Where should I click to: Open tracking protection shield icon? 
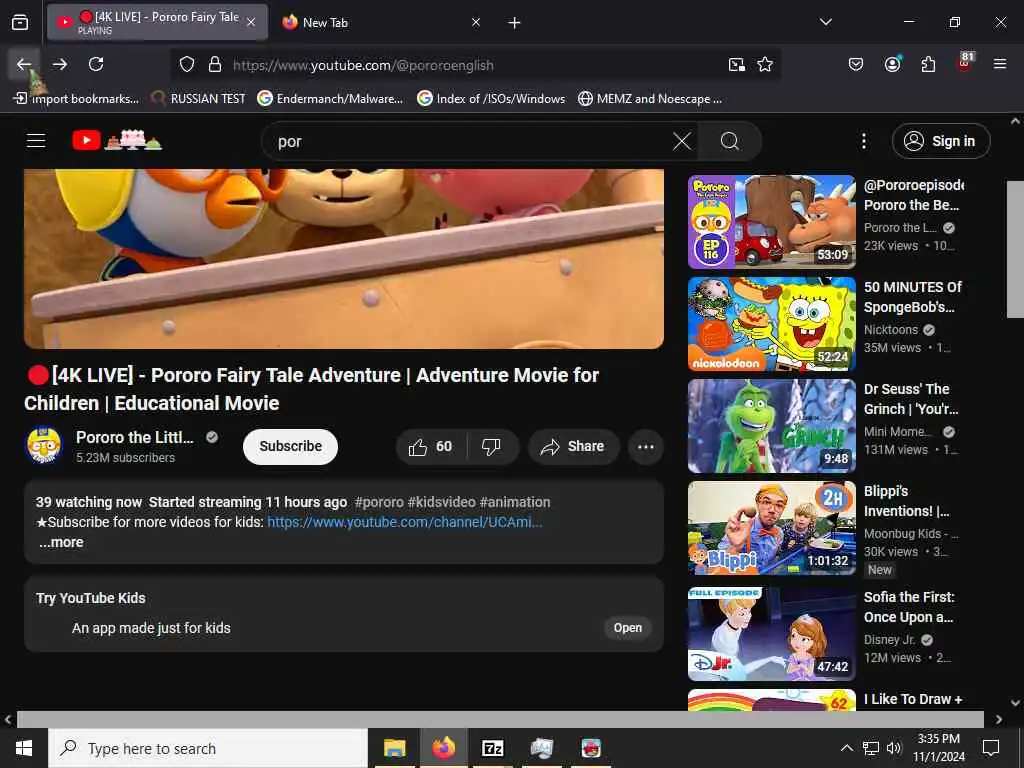click(187, 65)
